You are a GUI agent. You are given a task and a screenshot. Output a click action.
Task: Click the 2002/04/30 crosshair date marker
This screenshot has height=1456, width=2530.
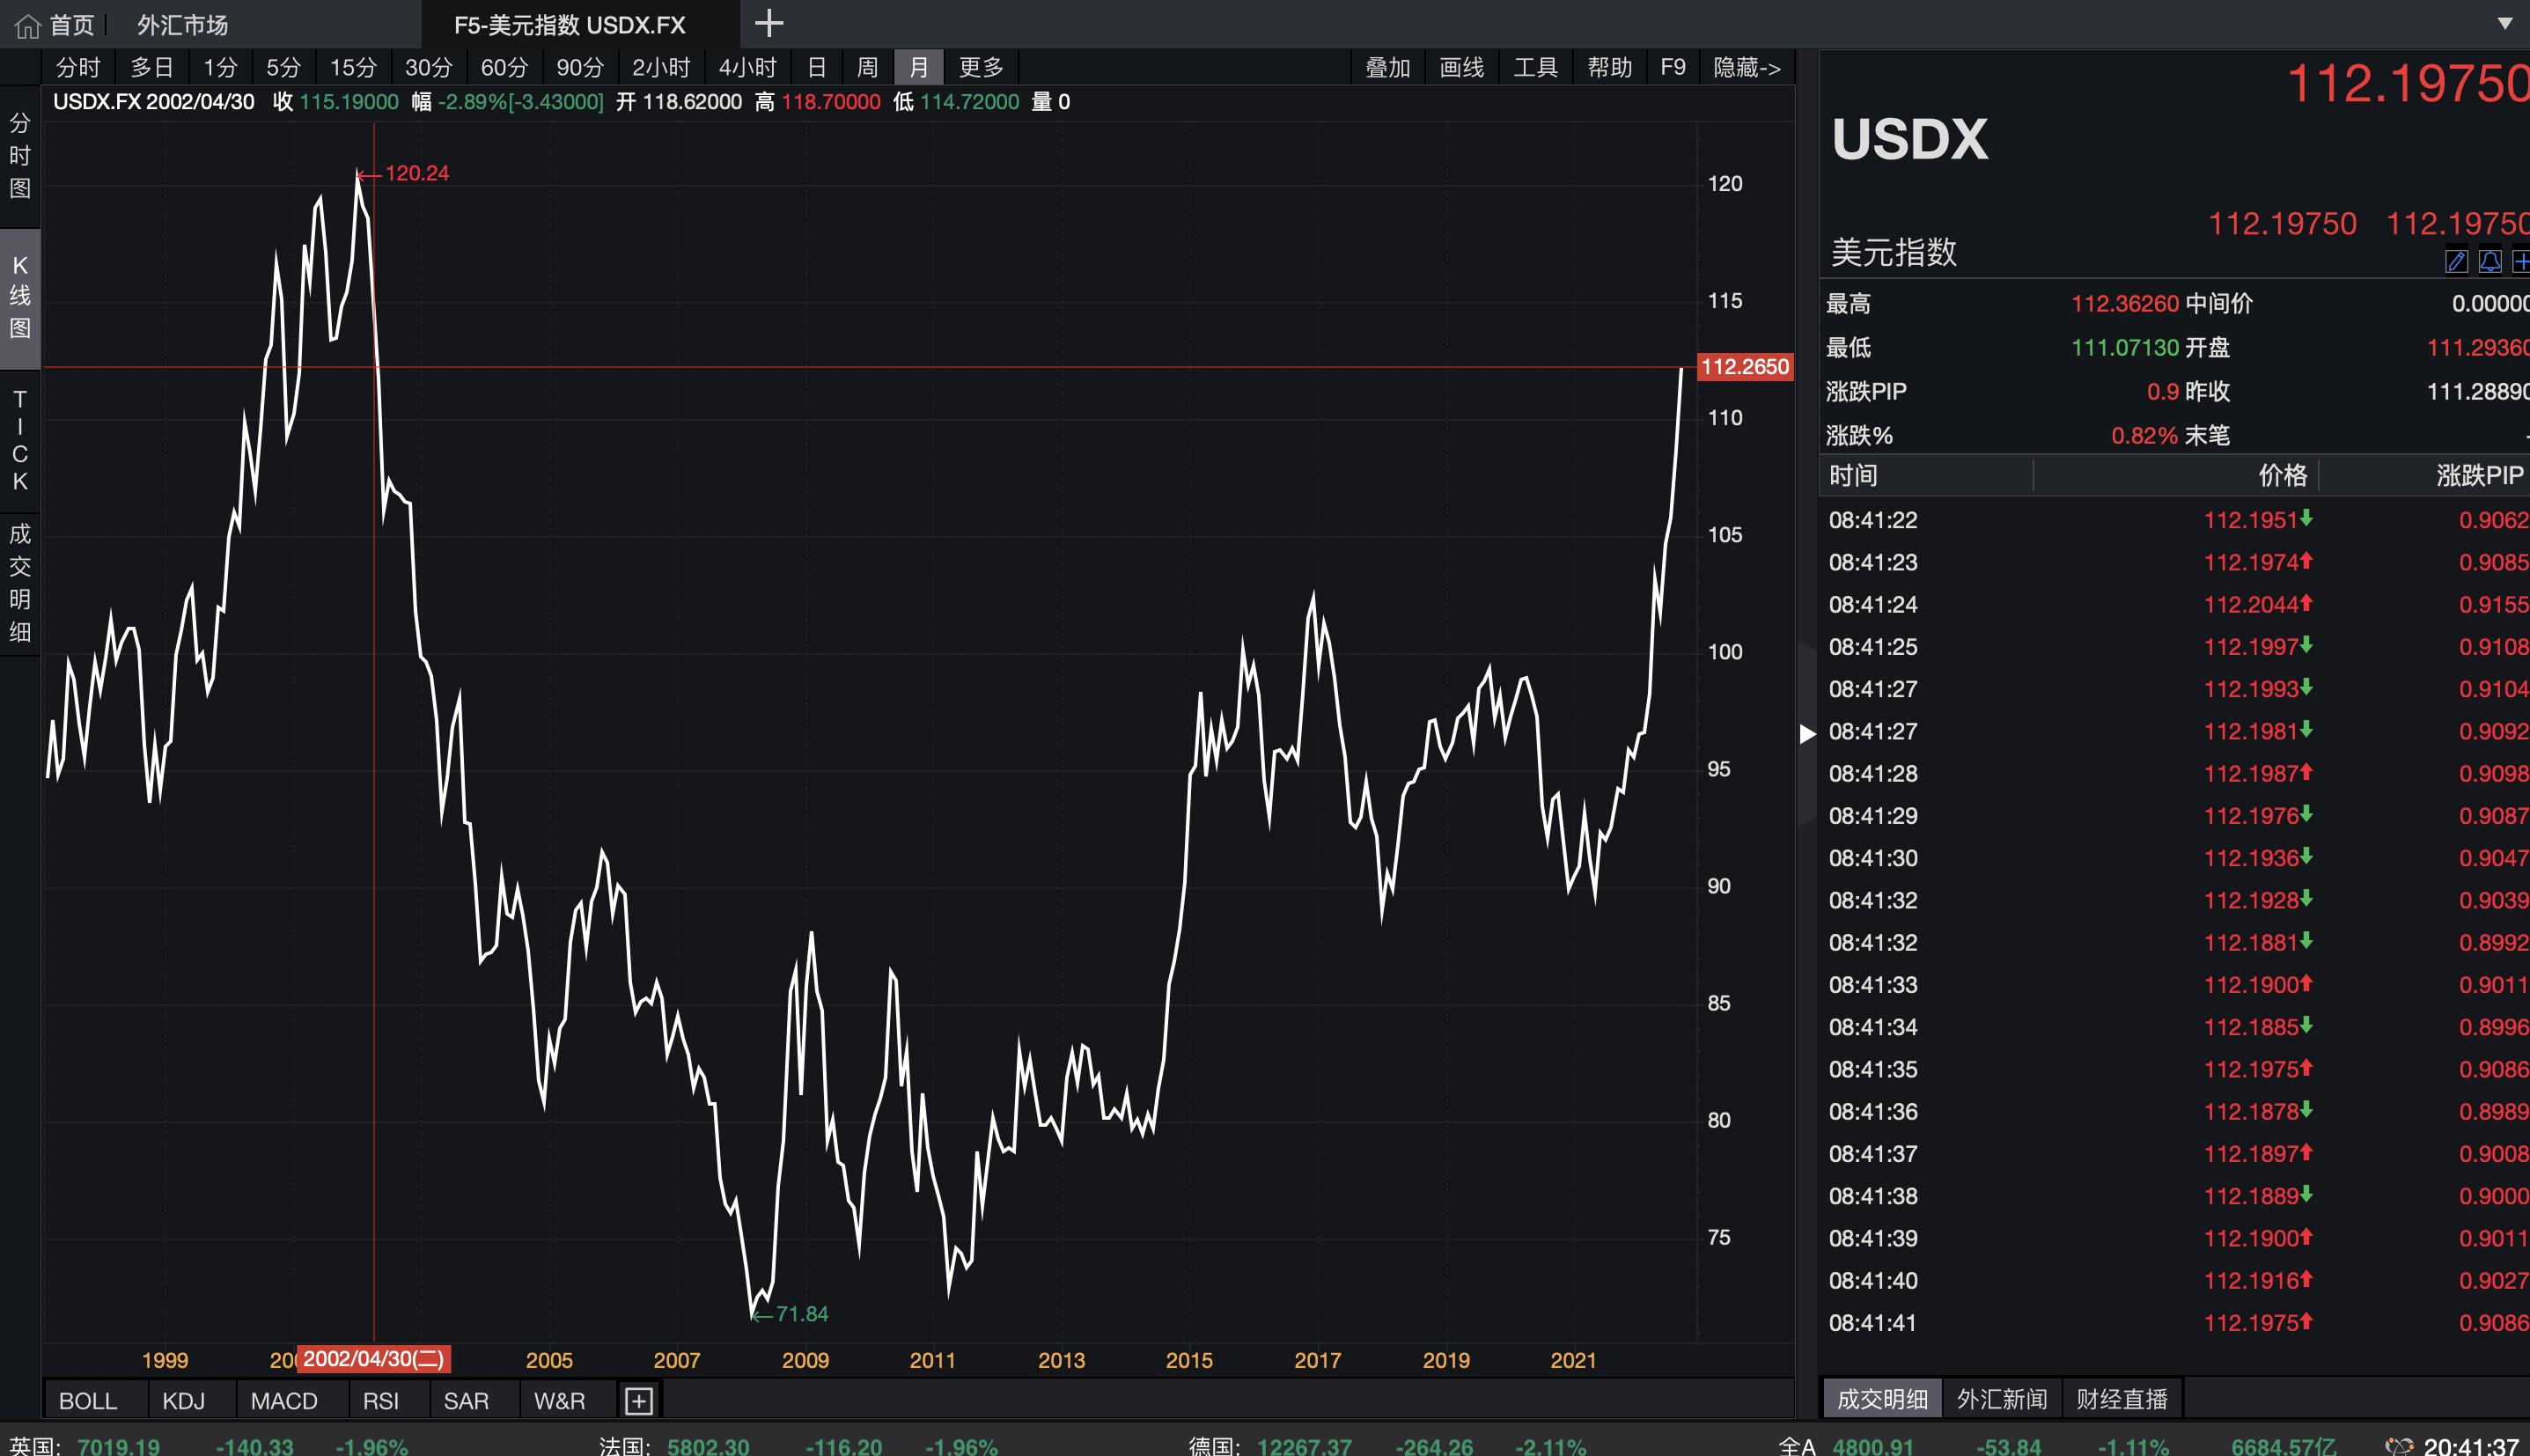coord(373,1359)
